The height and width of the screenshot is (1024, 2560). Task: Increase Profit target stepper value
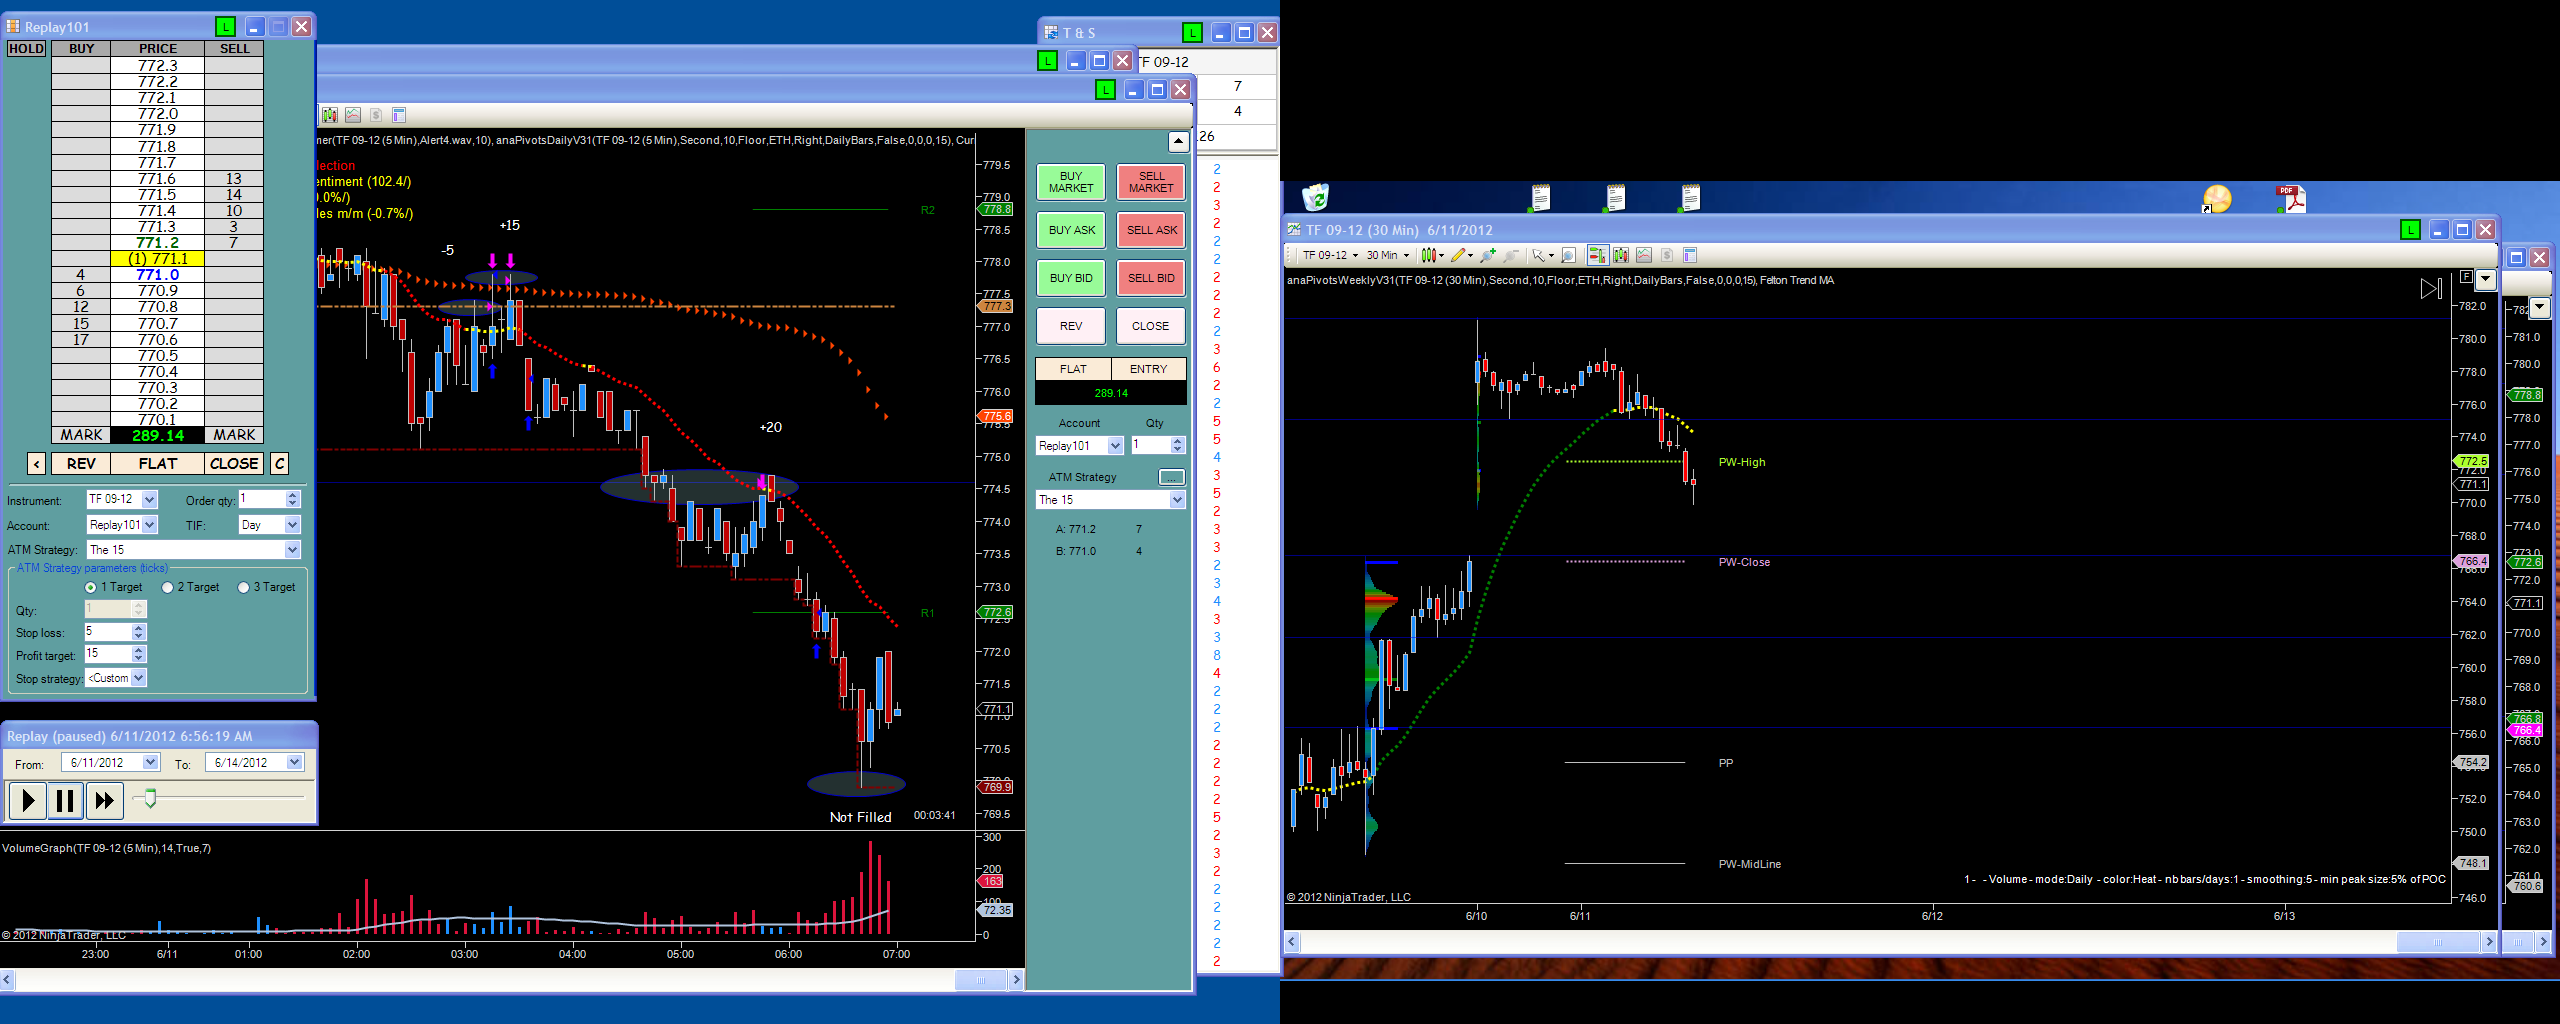point(139,649)
